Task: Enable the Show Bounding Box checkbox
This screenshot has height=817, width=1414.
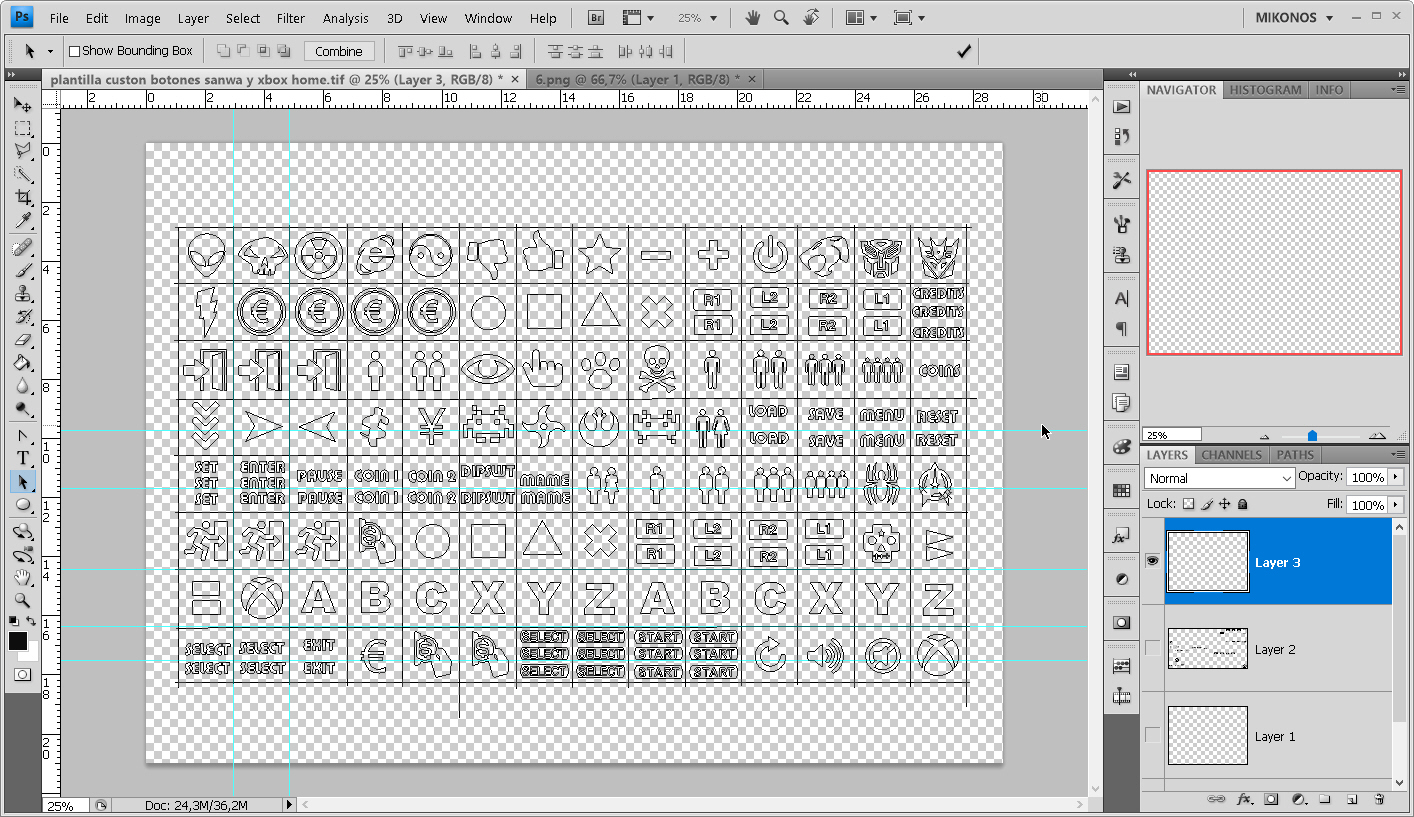Action: click(x=74, y=51)
